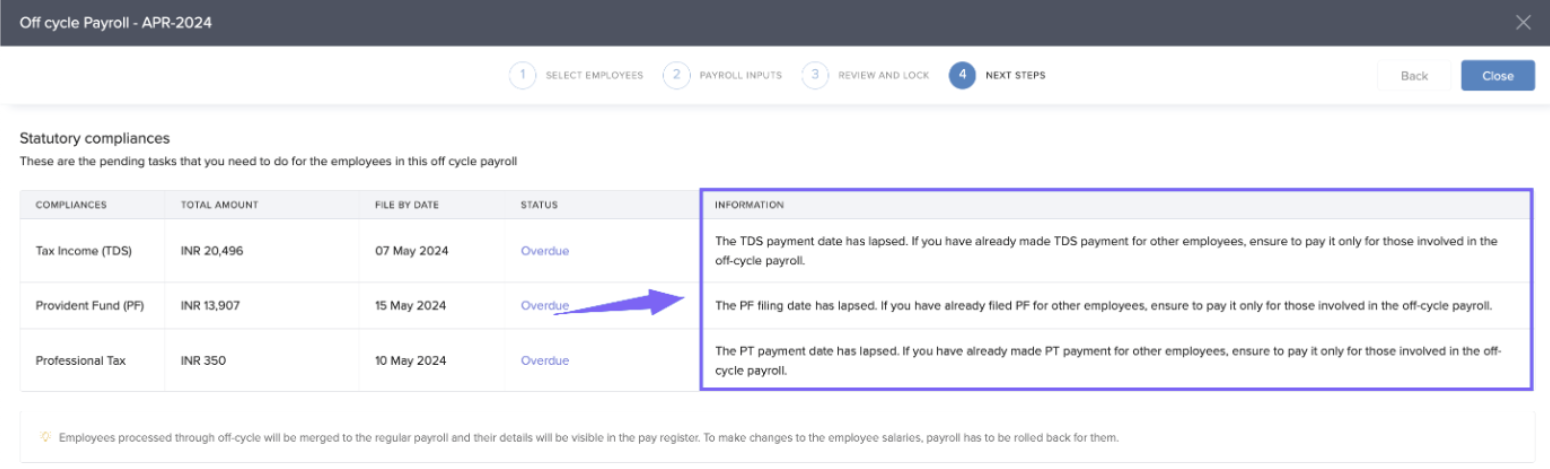Click the 07 May 2024 file-by date

pos(411,251)
